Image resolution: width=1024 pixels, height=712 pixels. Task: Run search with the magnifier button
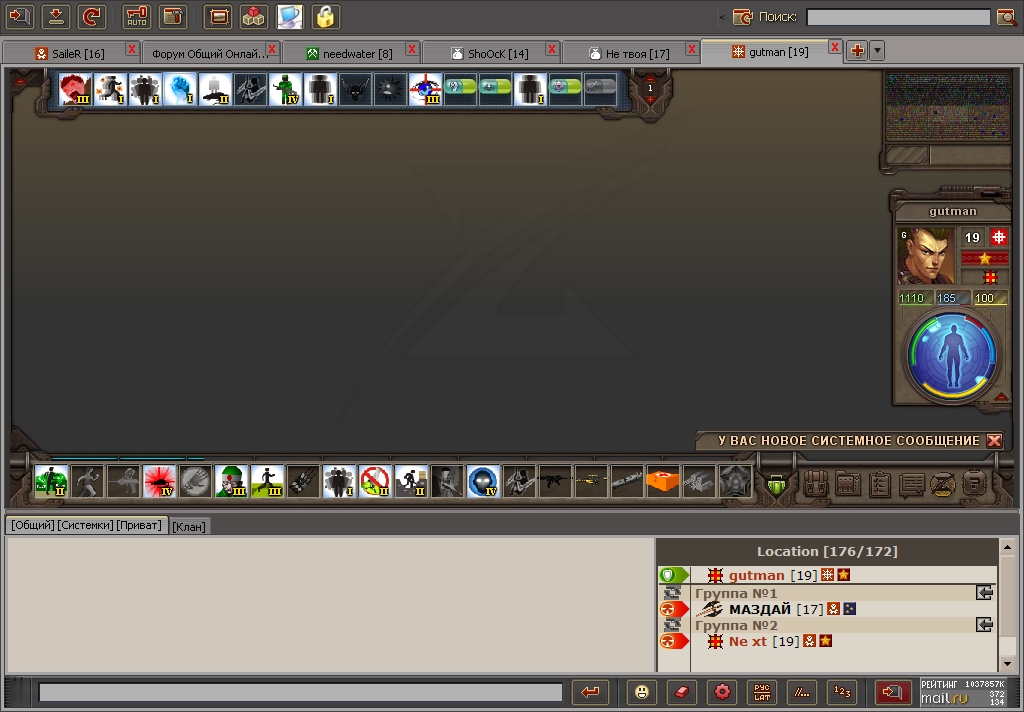tap(1006, 17)
